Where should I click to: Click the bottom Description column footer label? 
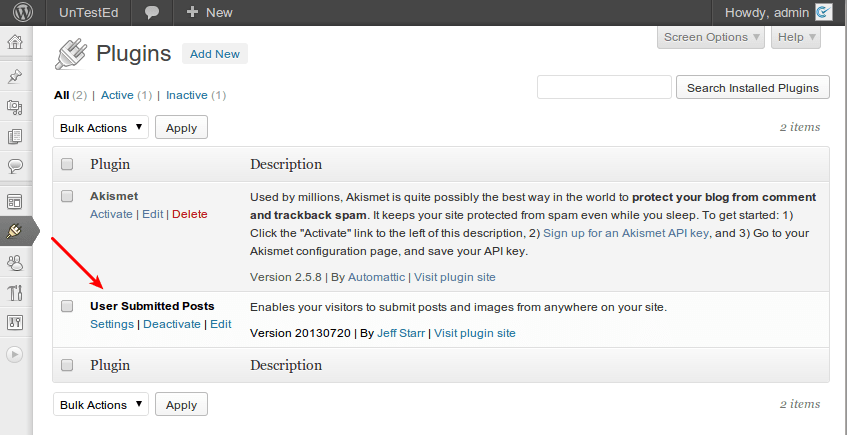(286, 365)
